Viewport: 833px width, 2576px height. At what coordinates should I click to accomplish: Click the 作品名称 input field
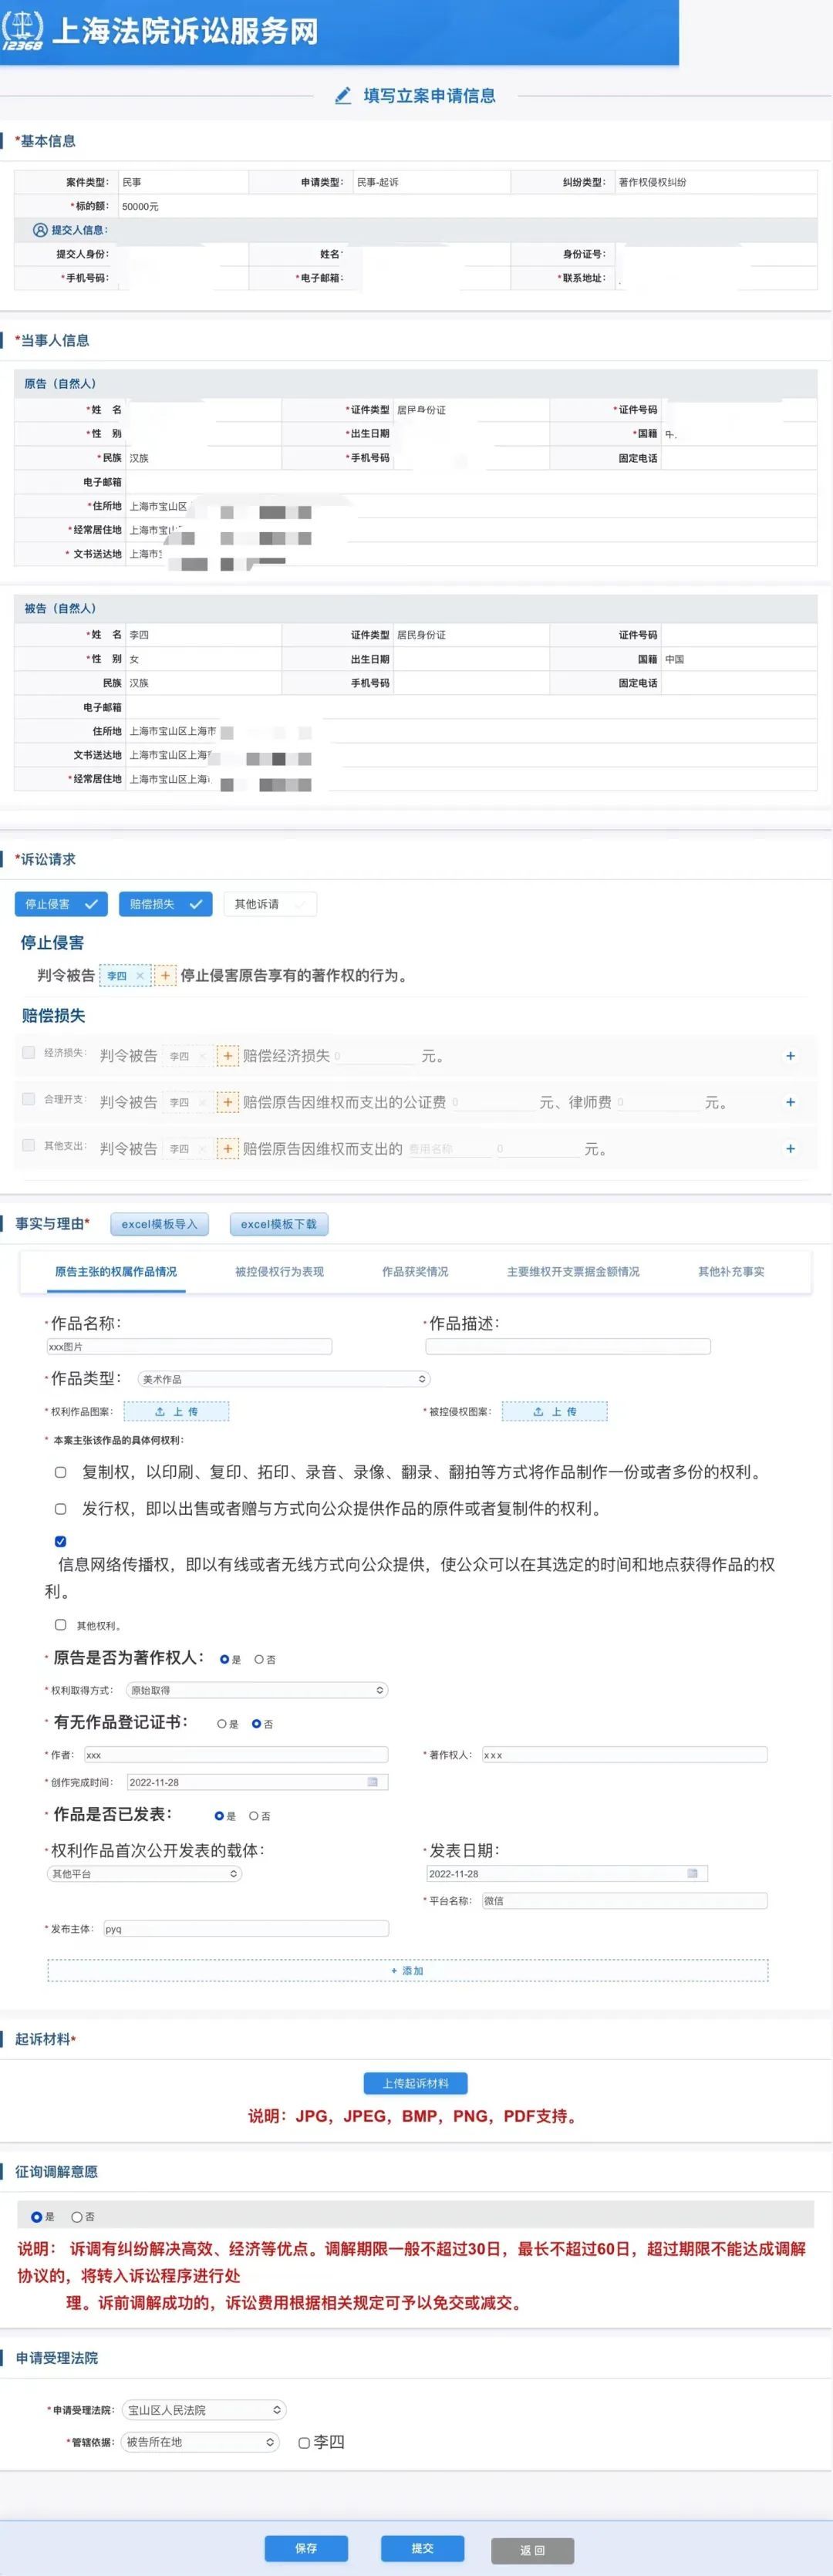coord(189,1347)
